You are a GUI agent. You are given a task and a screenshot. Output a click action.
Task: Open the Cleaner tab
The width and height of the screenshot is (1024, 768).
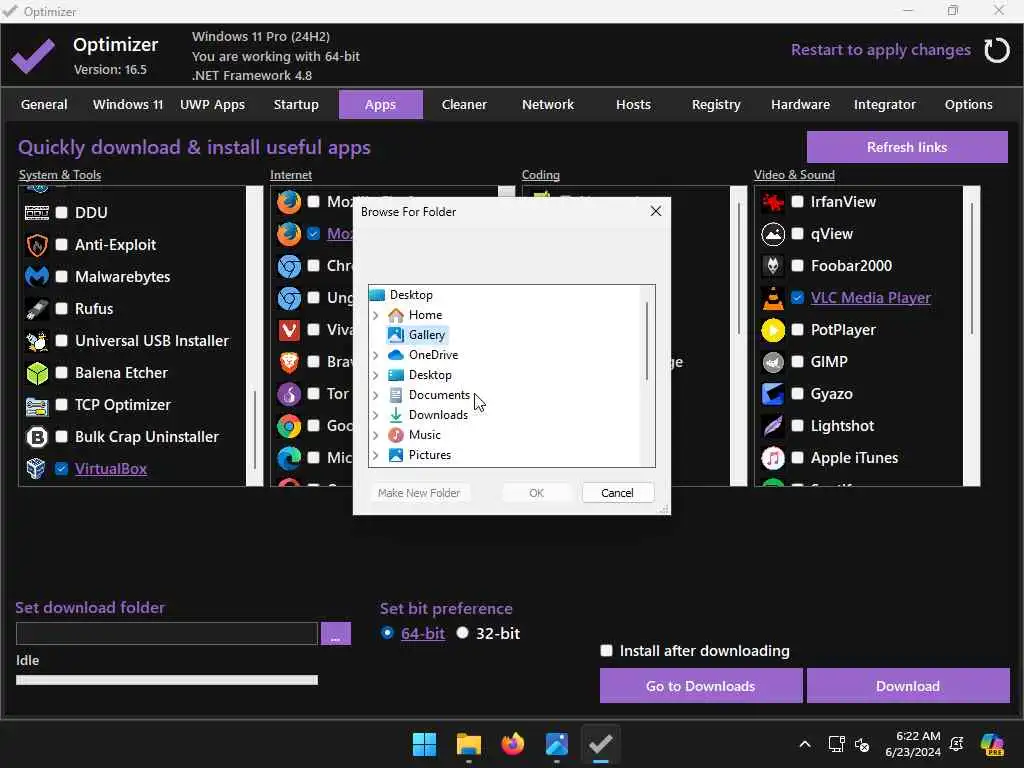(x=464, y=104)
